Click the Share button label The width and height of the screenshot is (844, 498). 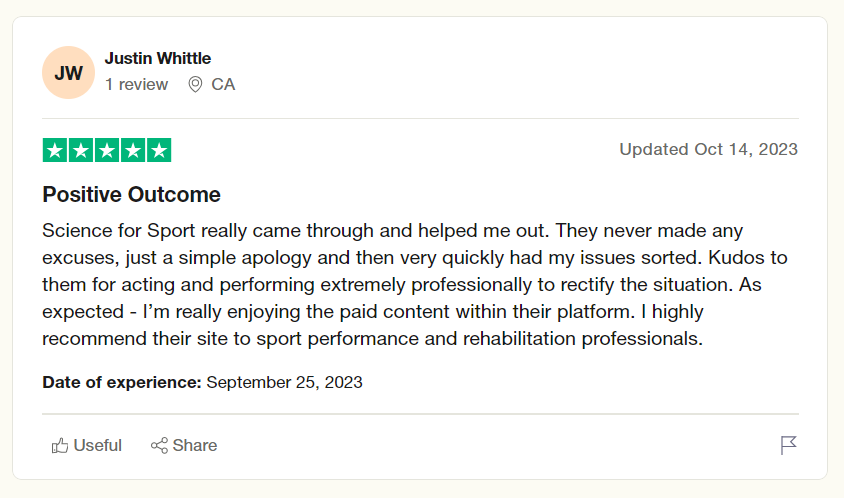pyautogui.click(x=195, y=445)
